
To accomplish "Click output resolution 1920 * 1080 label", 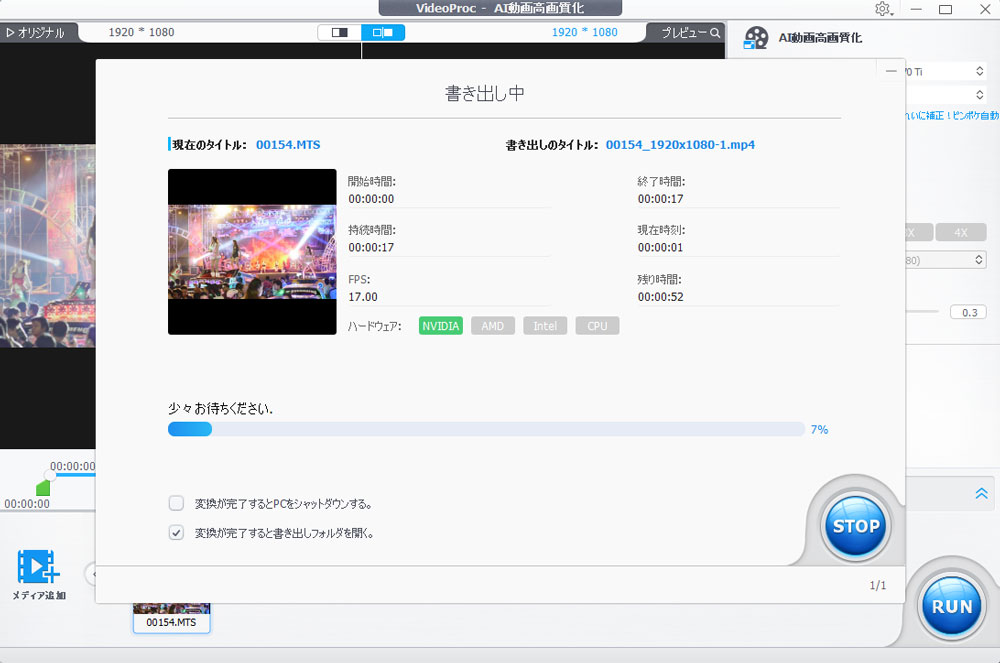I will (585, 33).
